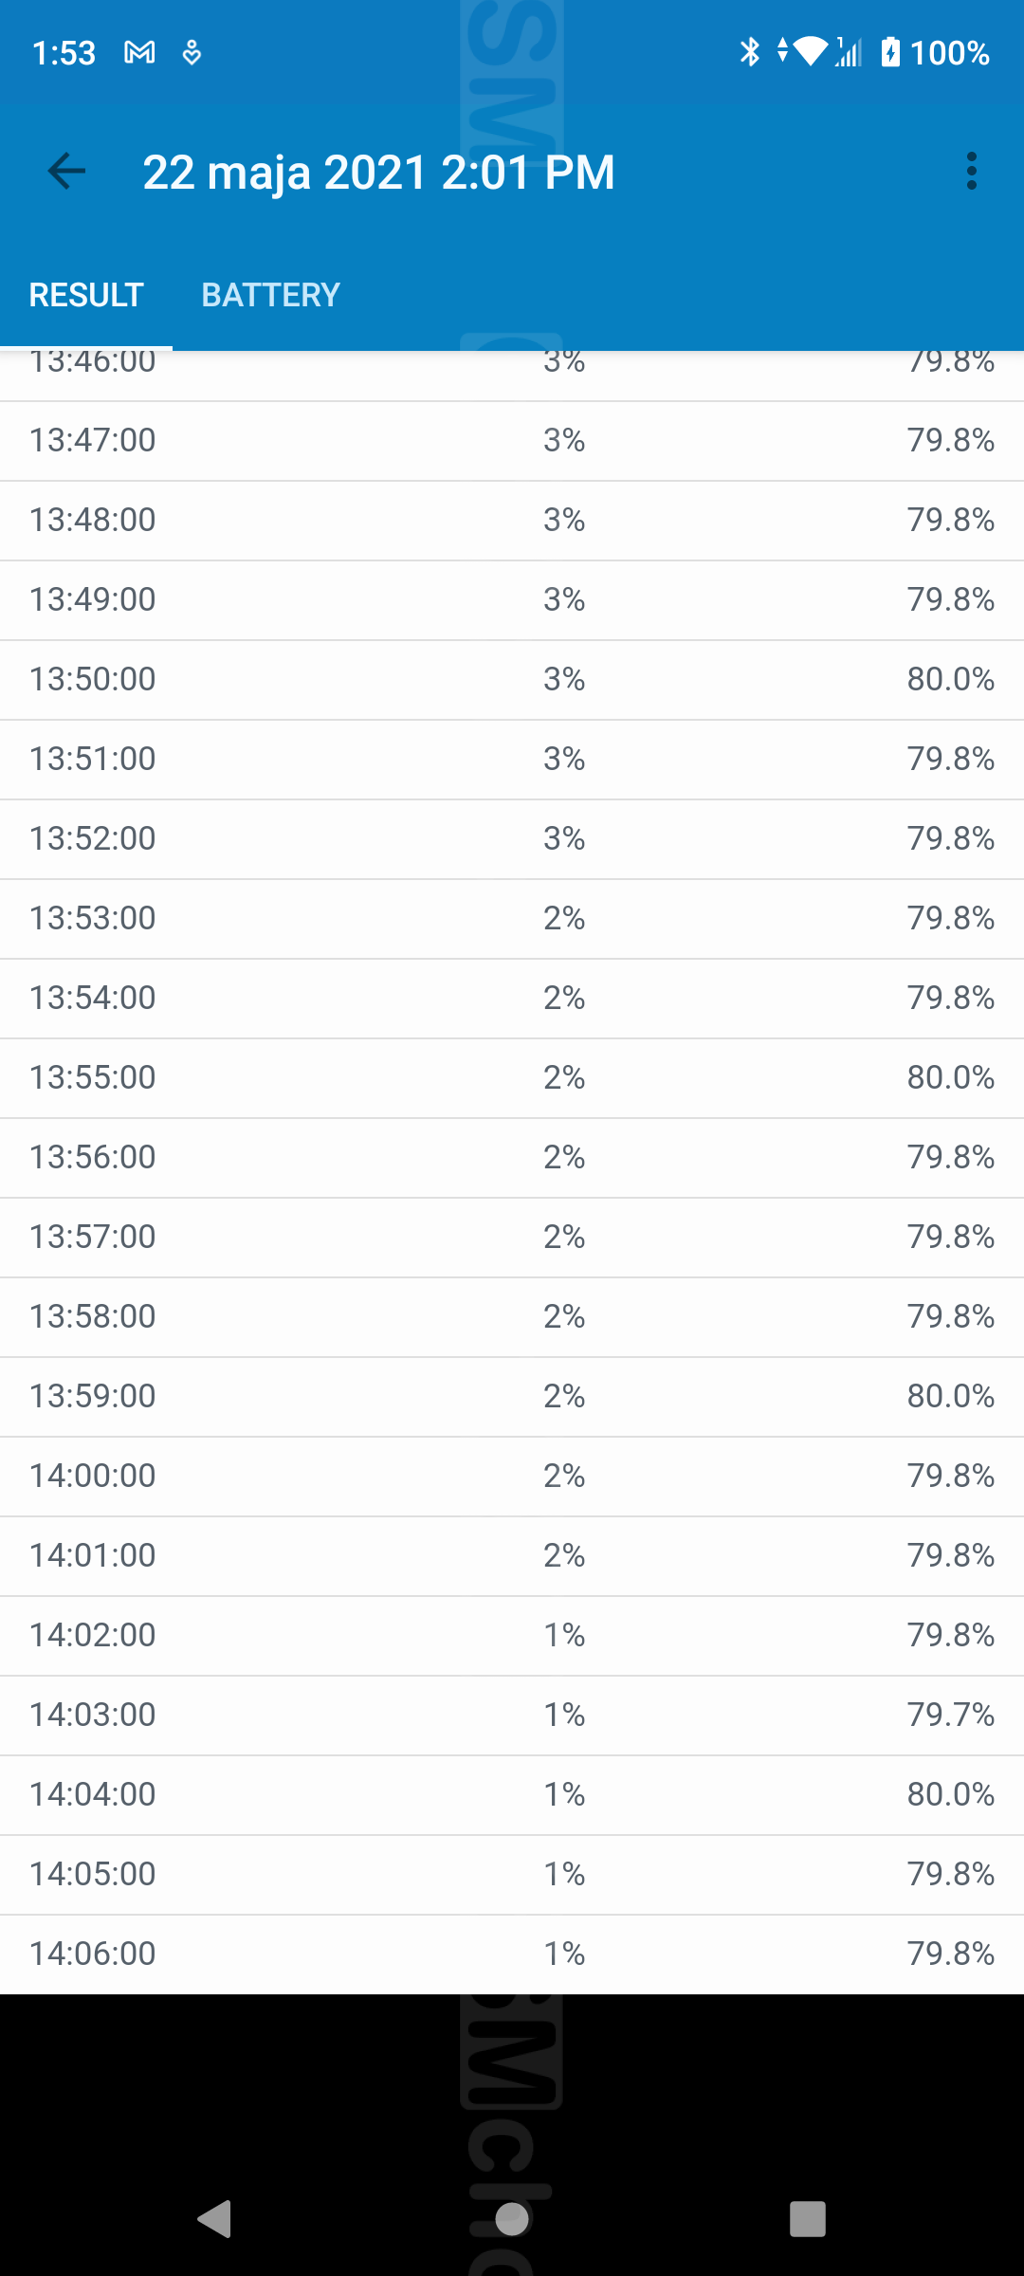Open the three-dot overflow menu
Viewport: 1024px width, 2276px height.
[x=971, y=171]
